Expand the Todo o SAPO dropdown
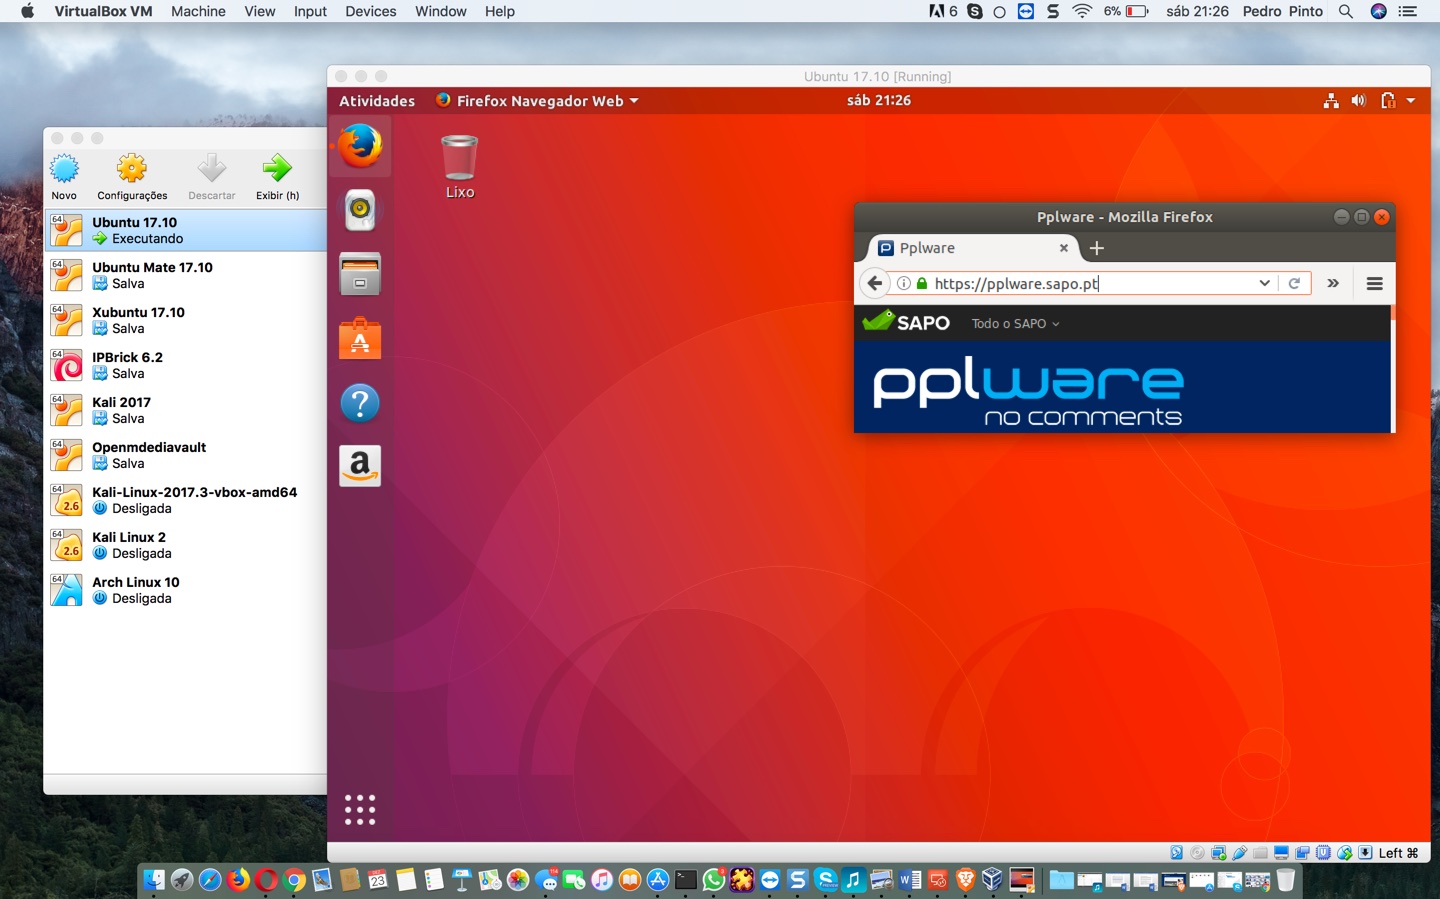The image size is (1440, 899). point(1014,323)
